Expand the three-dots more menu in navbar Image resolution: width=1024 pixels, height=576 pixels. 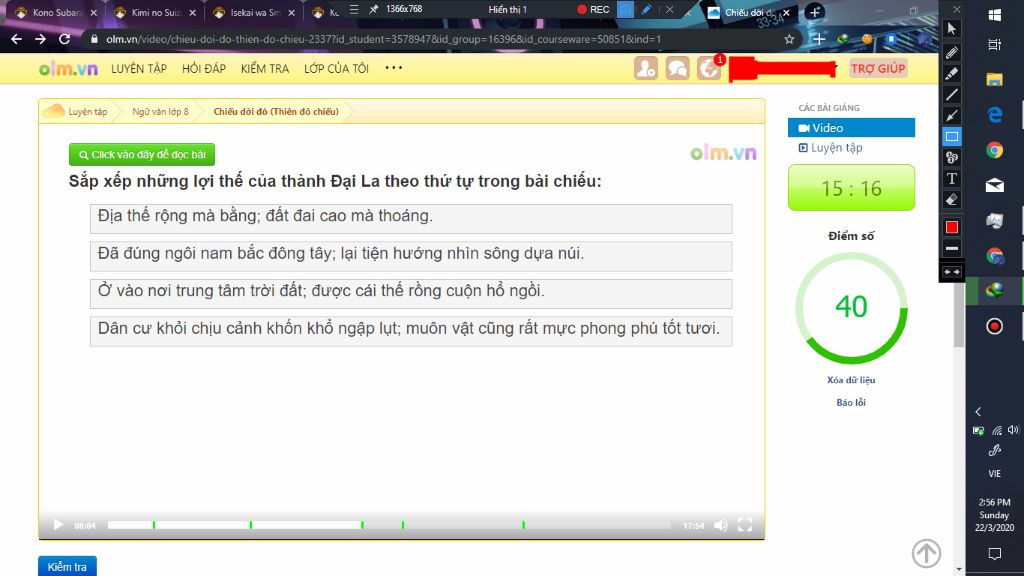click(393, 68)
